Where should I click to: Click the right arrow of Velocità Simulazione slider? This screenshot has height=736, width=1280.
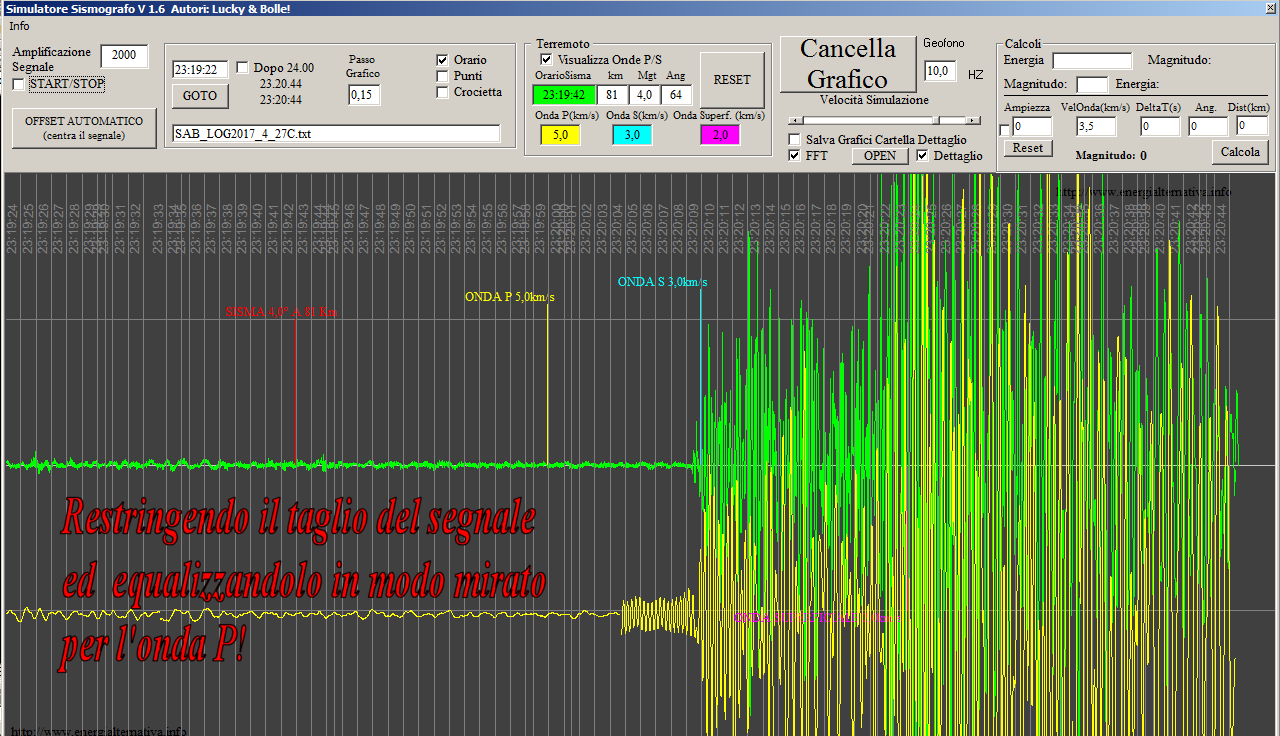coord(974,120)
